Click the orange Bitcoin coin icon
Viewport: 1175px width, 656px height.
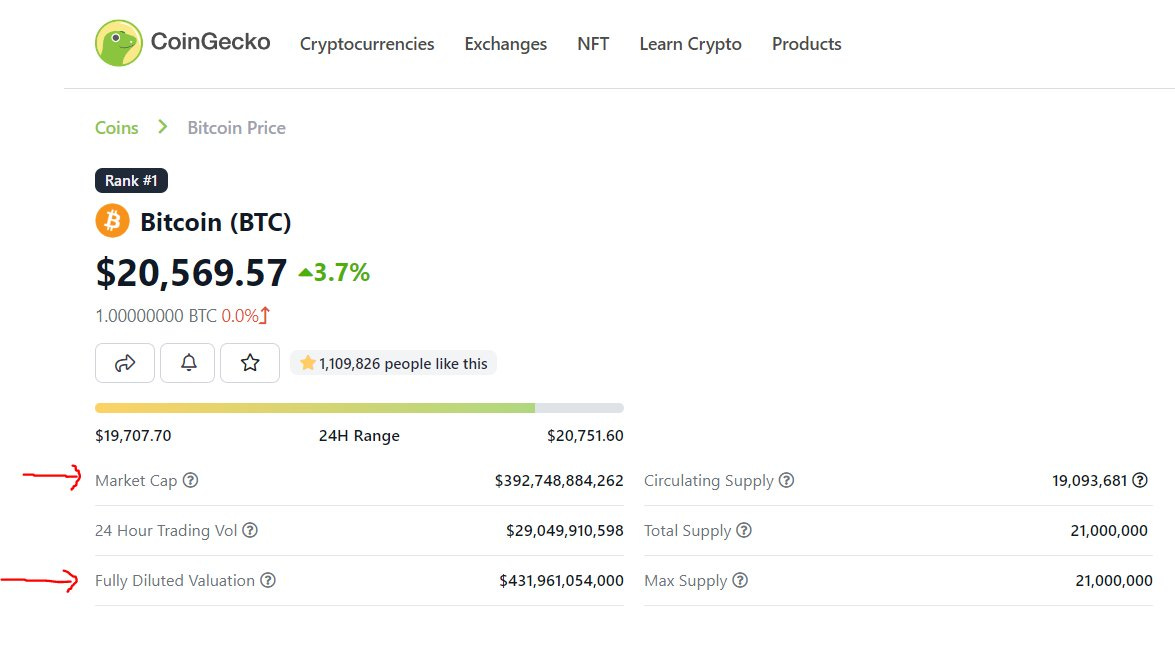click(x=112, y=221)
